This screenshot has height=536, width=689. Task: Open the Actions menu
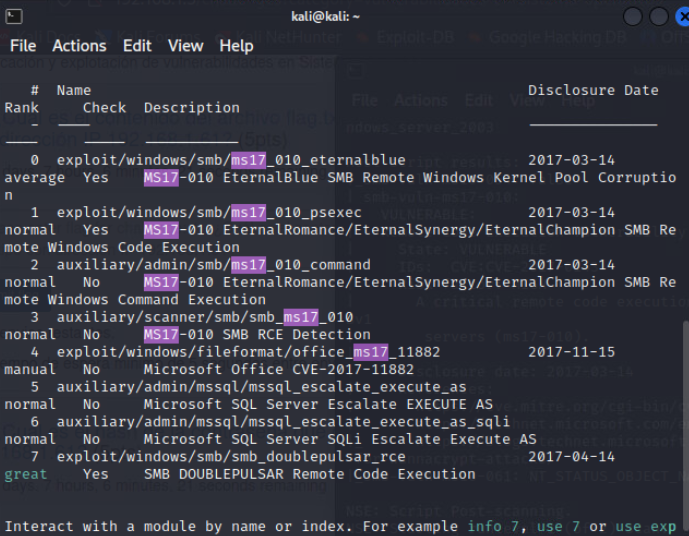(x=80, y=46)
